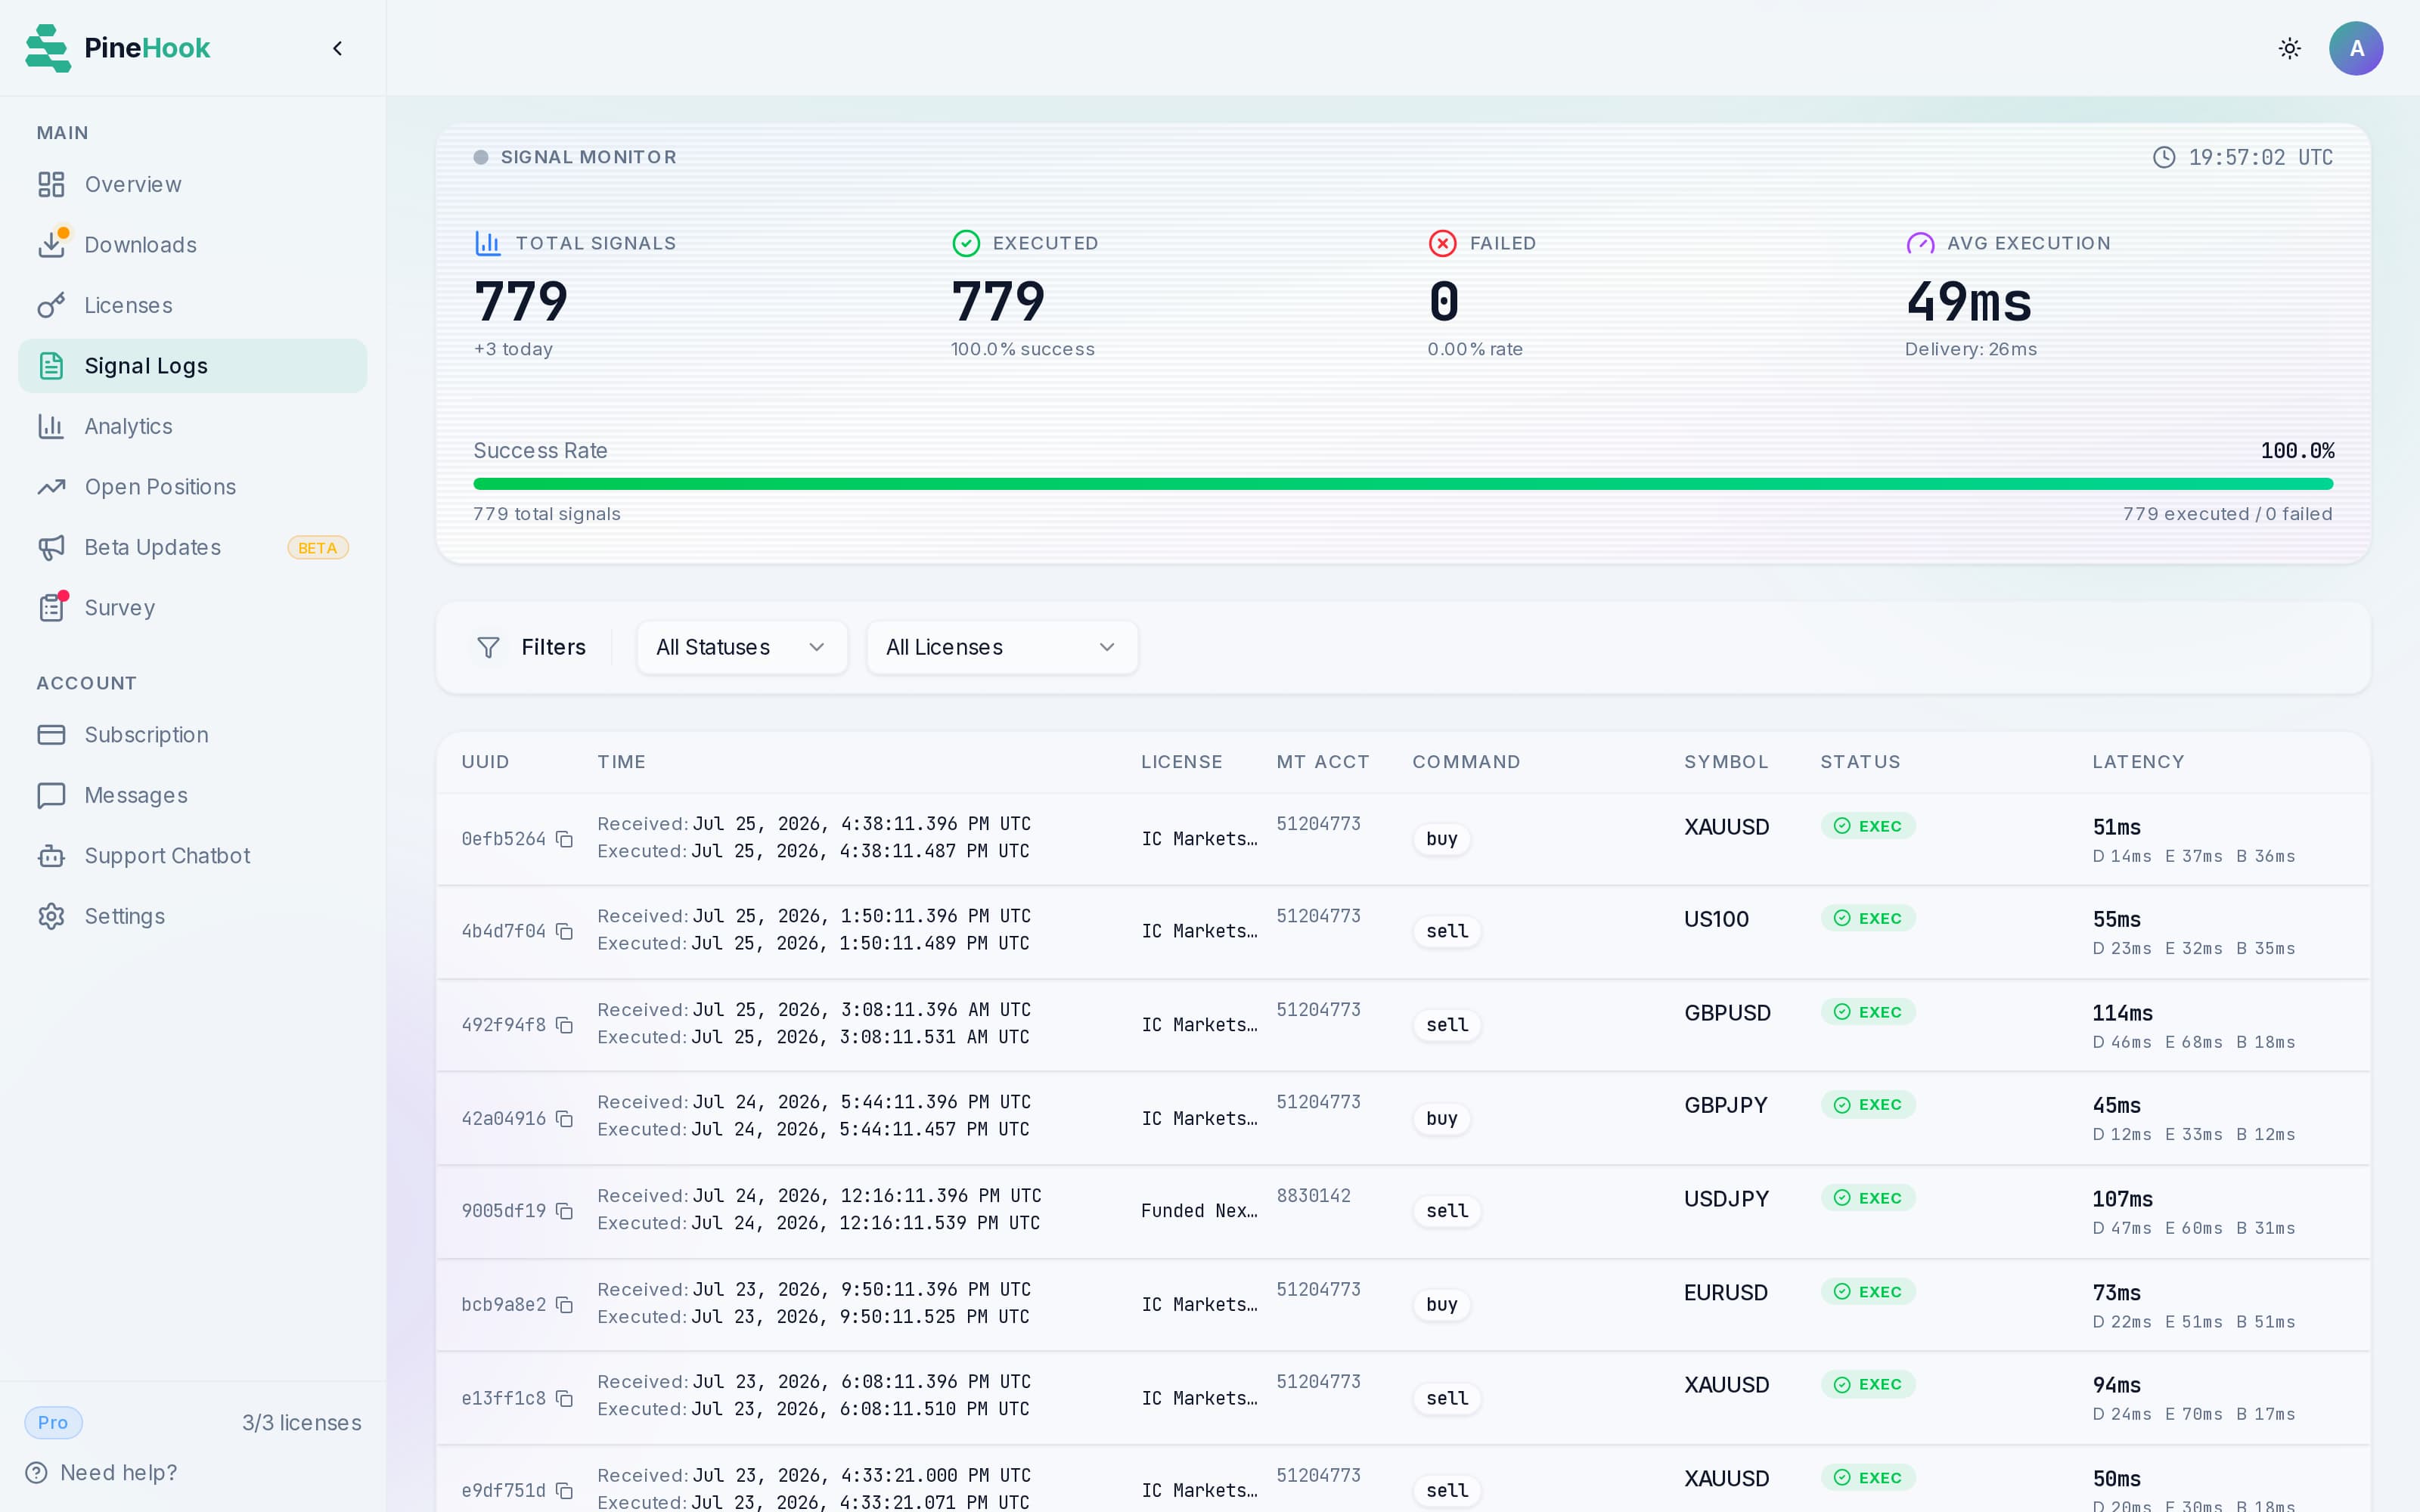Open the Survey page
Viewport: 2420px width, 1512px height.
pyautogui.click(x=192, y=608)
